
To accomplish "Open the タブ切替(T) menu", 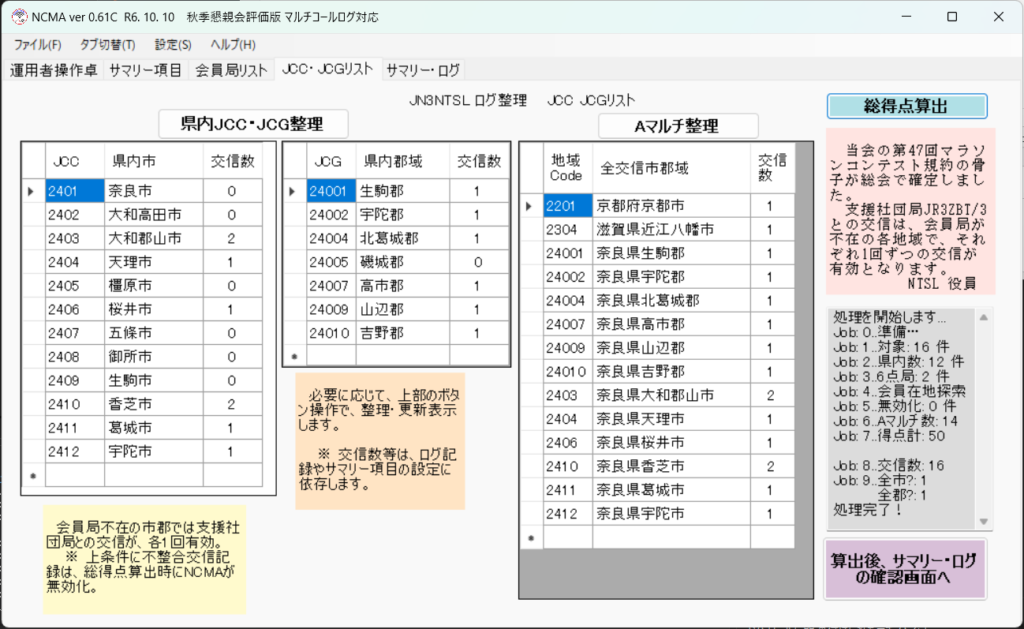I will point(107,45).
